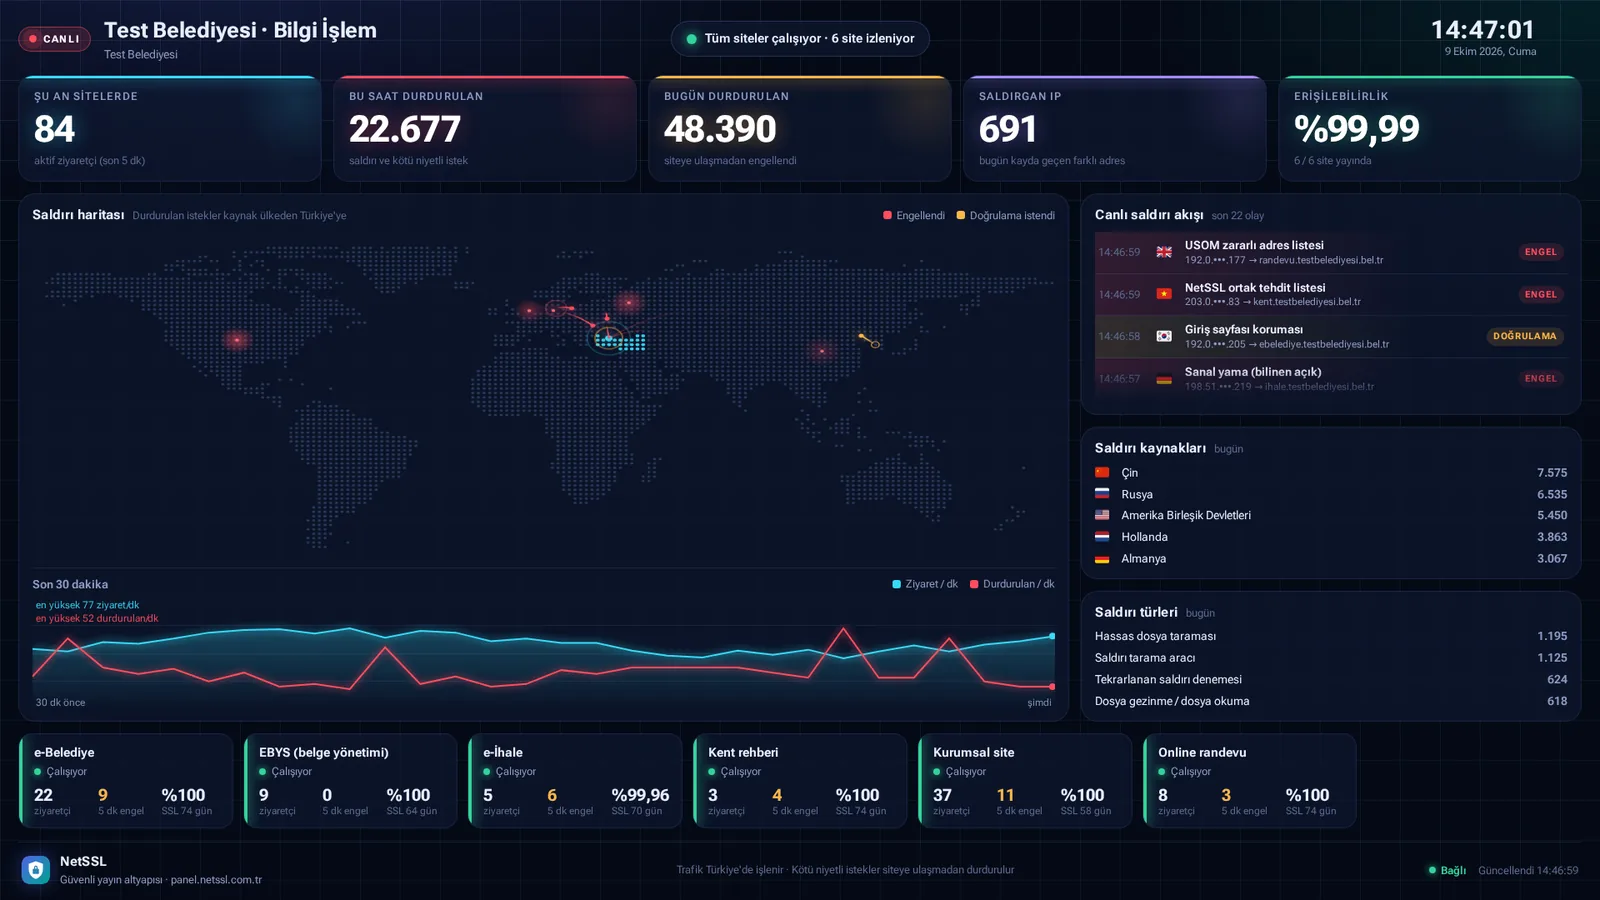
Task: Click the yellow Doğrulama istendi legend swatch
Action: (961, 215)
